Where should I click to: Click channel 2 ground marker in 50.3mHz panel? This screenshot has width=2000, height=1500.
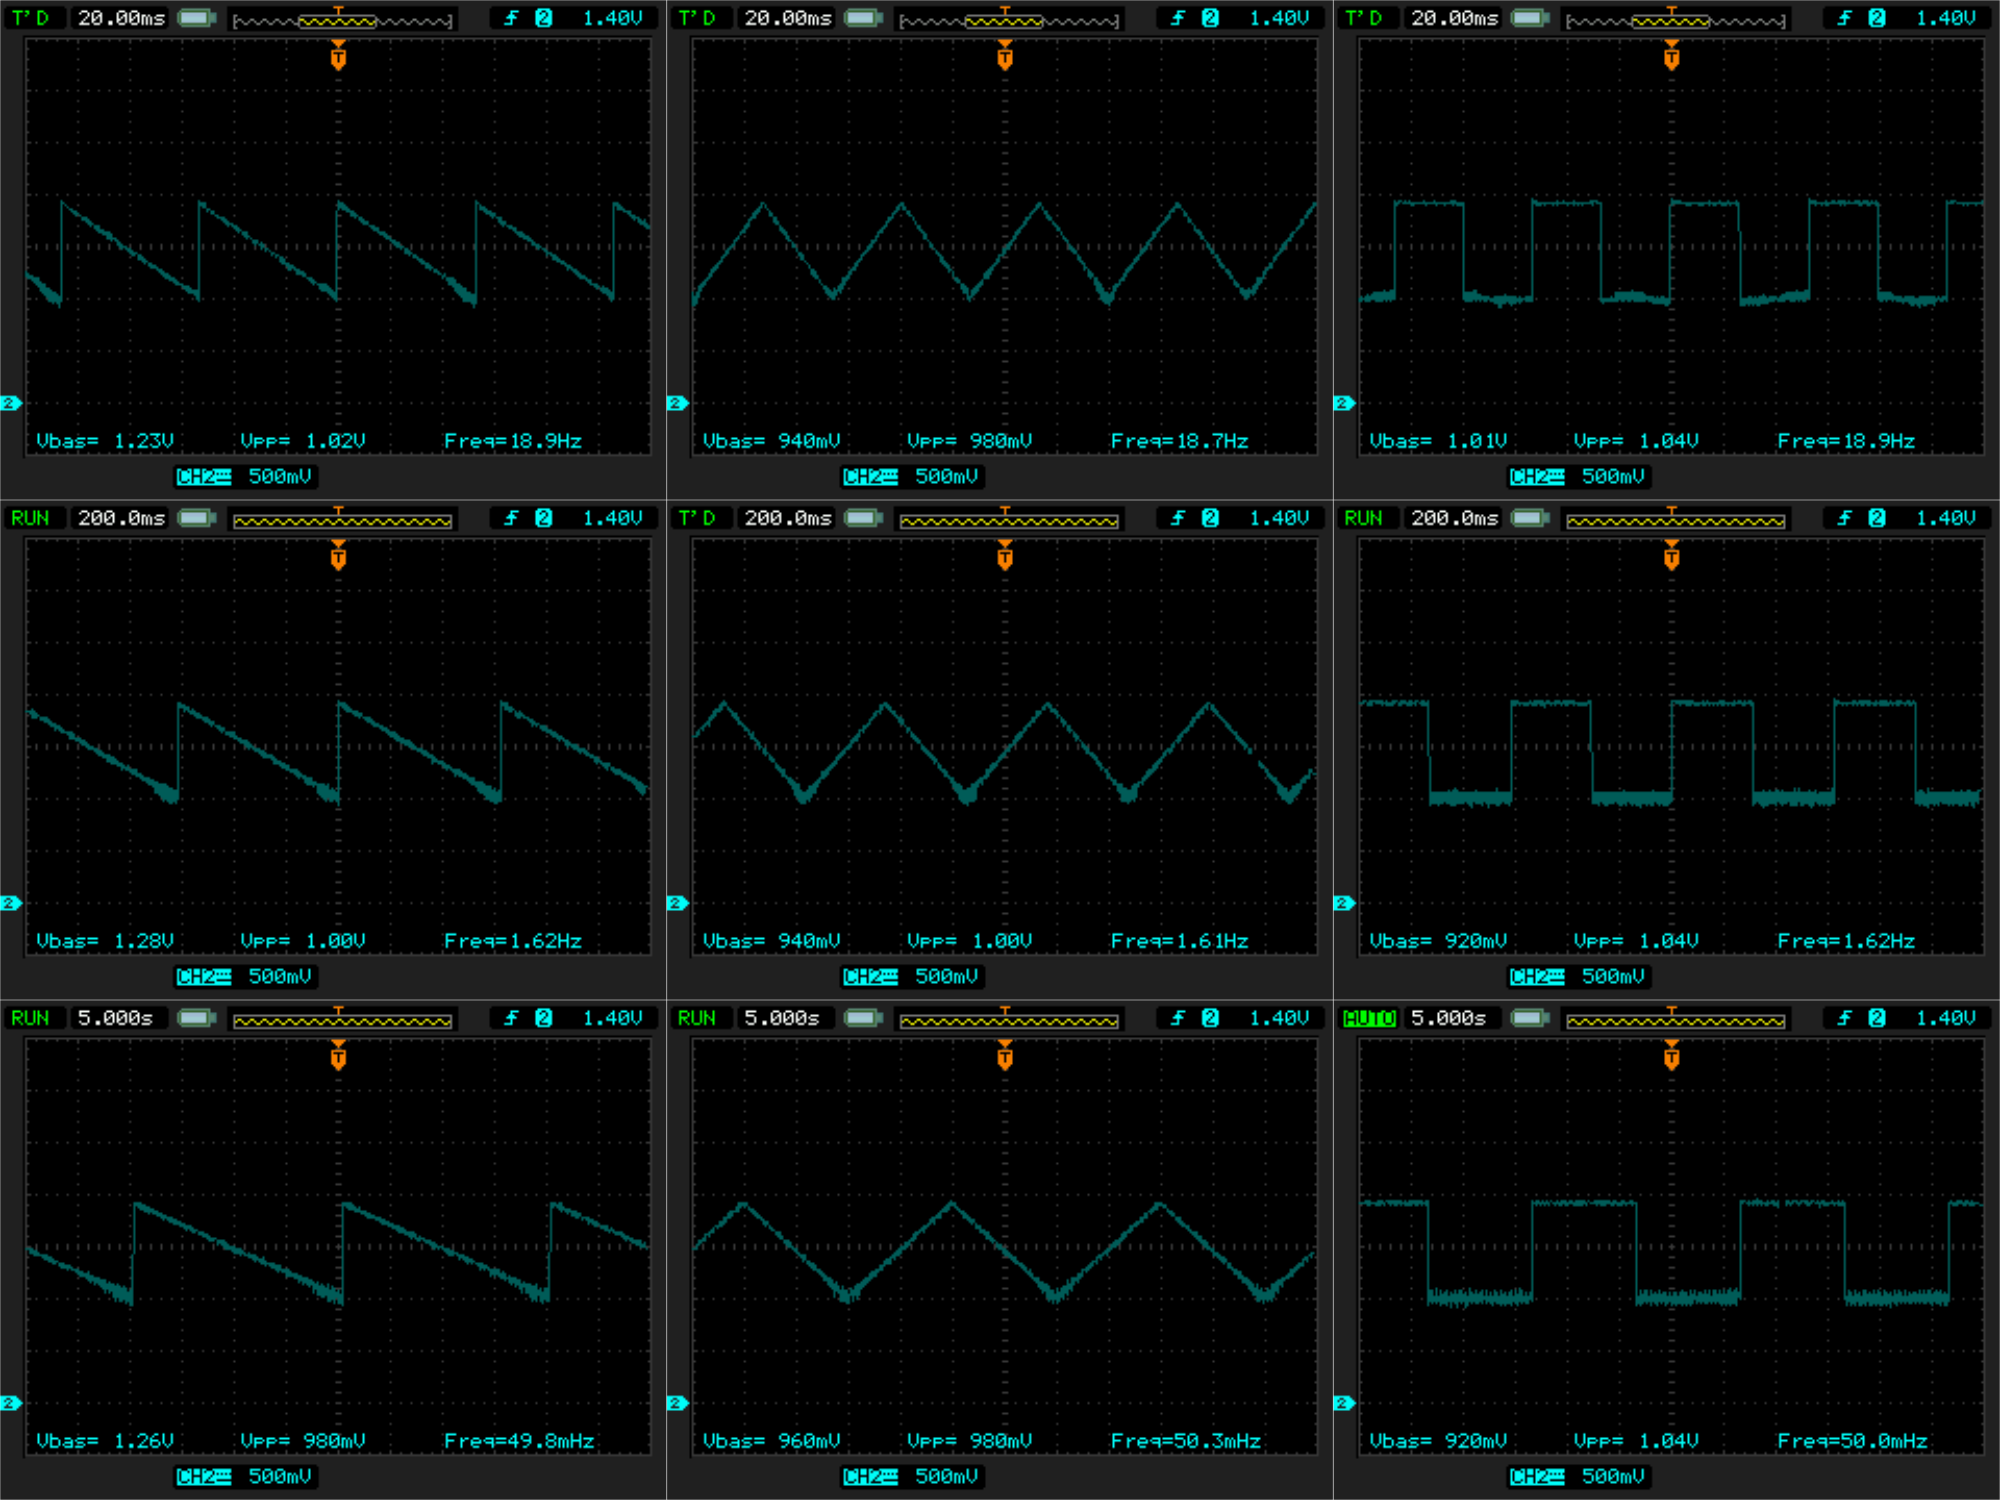[678, 1403]
